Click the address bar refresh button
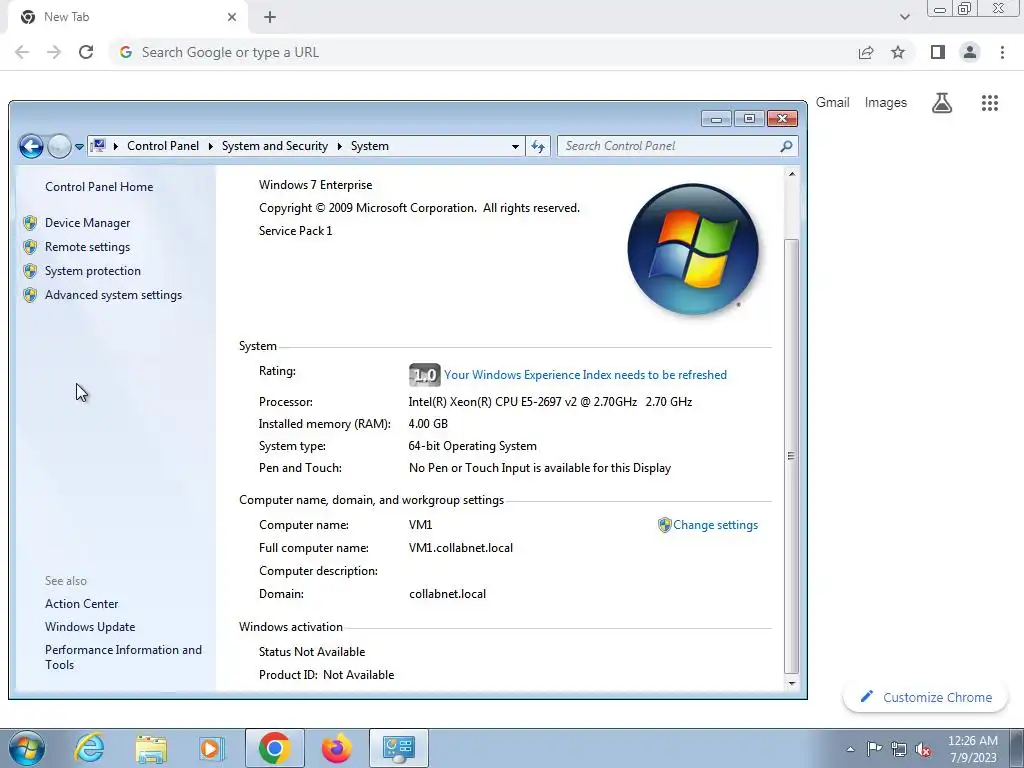Screen dimensions: 1024x768 [x=538, y=146]
